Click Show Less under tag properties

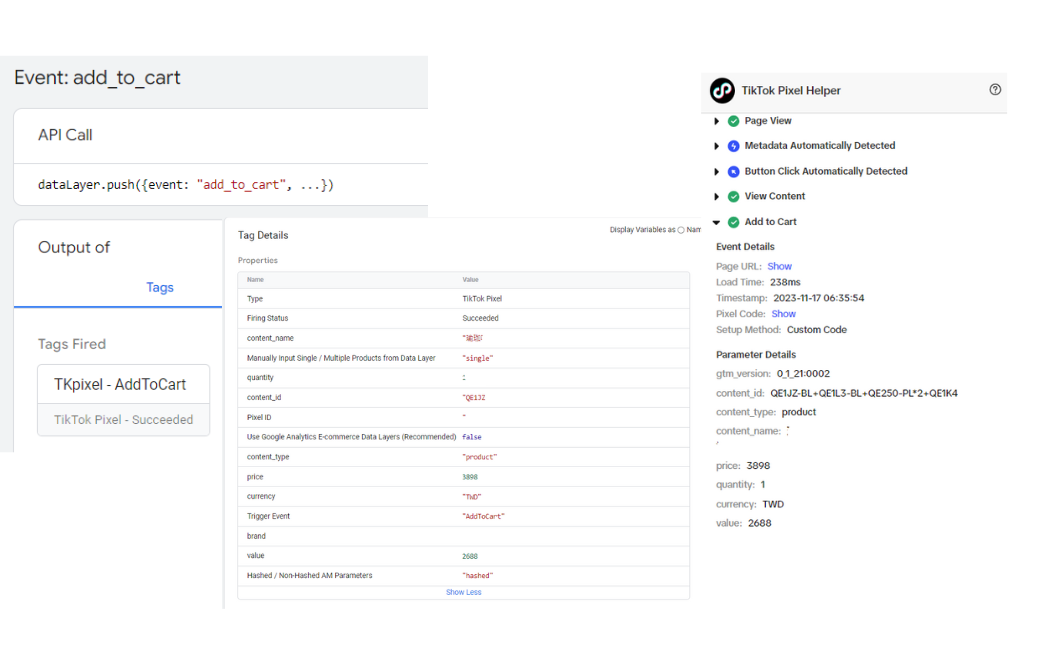pyautogui.click(x=464, y=592)
